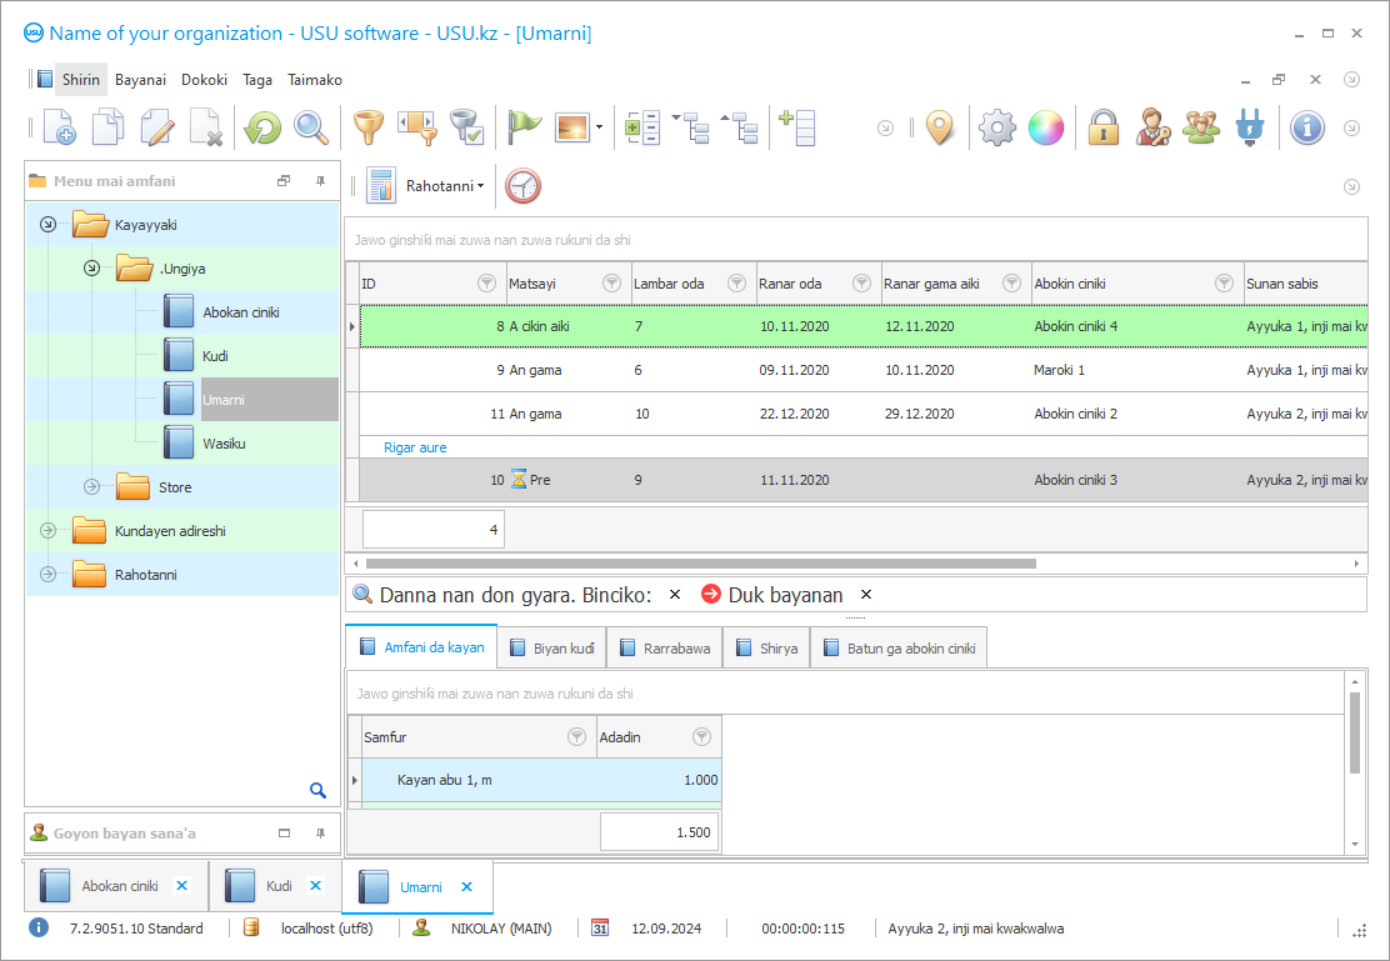Click the red clock icon
Image resolution: width=1390 pixels, height=961 pixels.
point(523,186)
